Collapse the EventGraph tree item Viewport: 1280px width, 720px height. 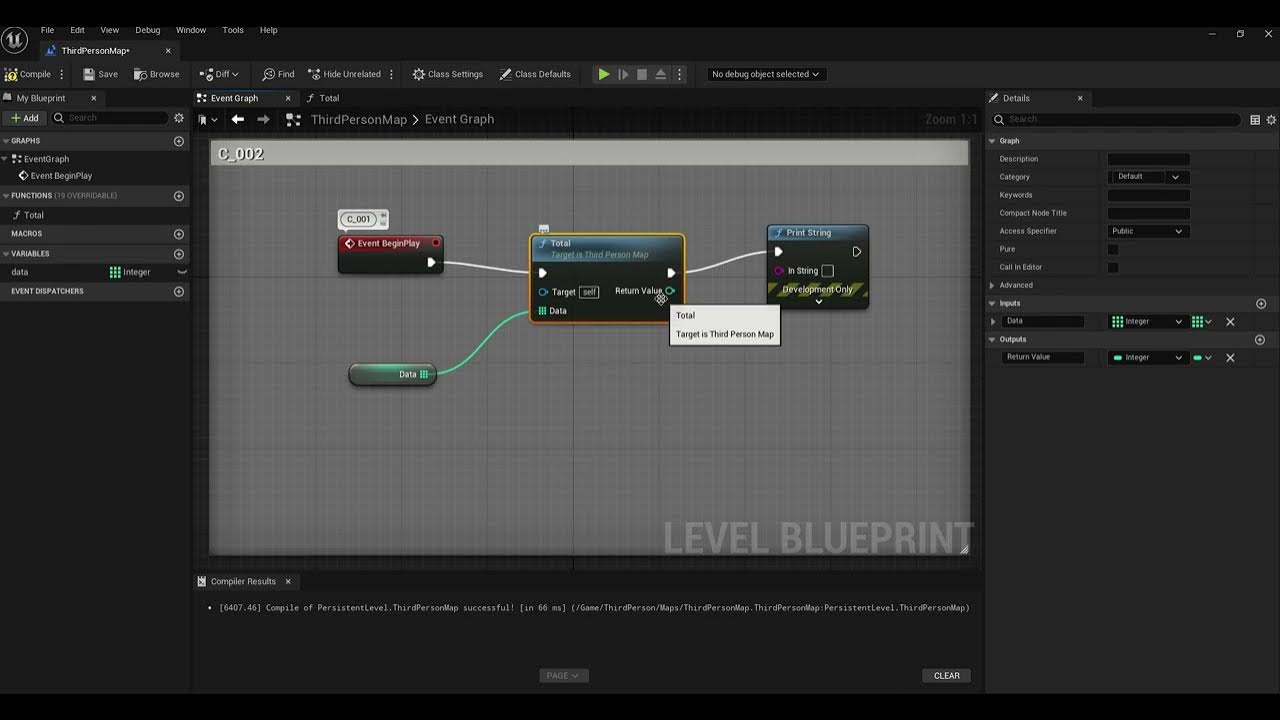5,159
